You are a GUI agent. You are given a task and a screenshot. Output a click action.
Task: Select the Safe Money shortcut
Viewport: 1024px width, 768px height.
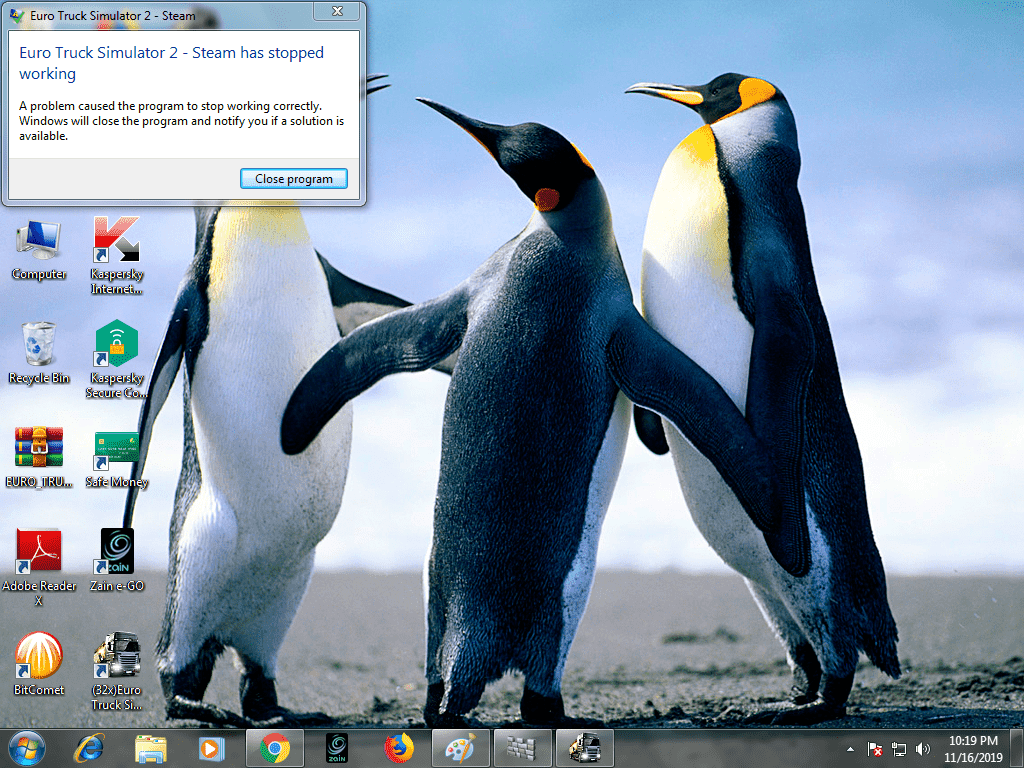(116, 459)
